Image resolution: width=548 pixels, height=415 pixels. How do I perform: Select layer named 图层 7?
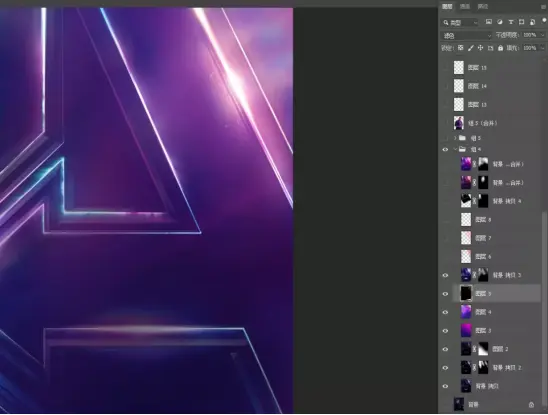point(483,238)
